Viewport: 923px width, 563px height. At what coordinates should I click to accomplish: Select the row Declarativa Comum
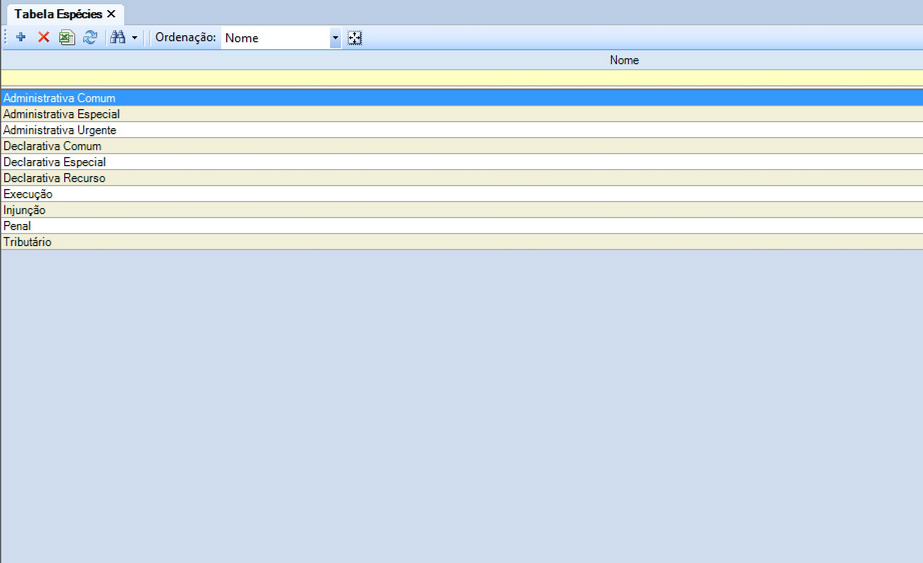click(462, 146)
